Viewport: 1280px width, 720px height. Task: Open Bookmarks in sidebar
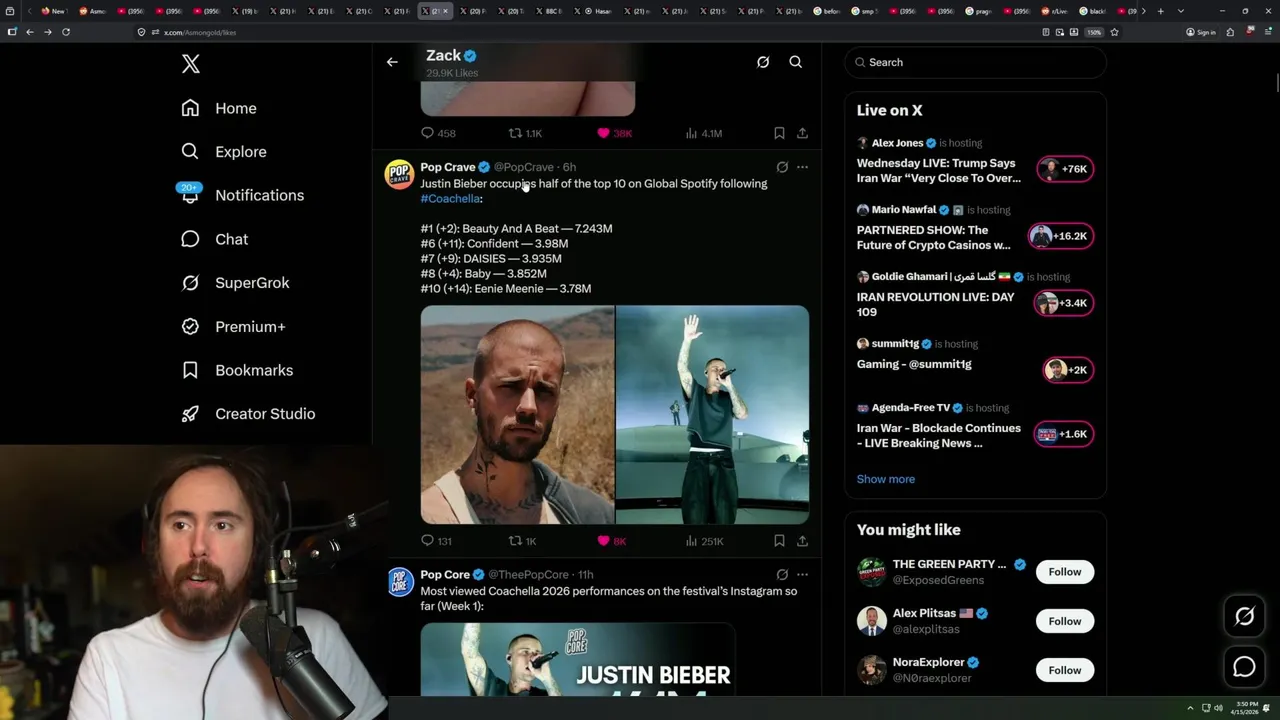pyautogui.click(x=237, y=370)
